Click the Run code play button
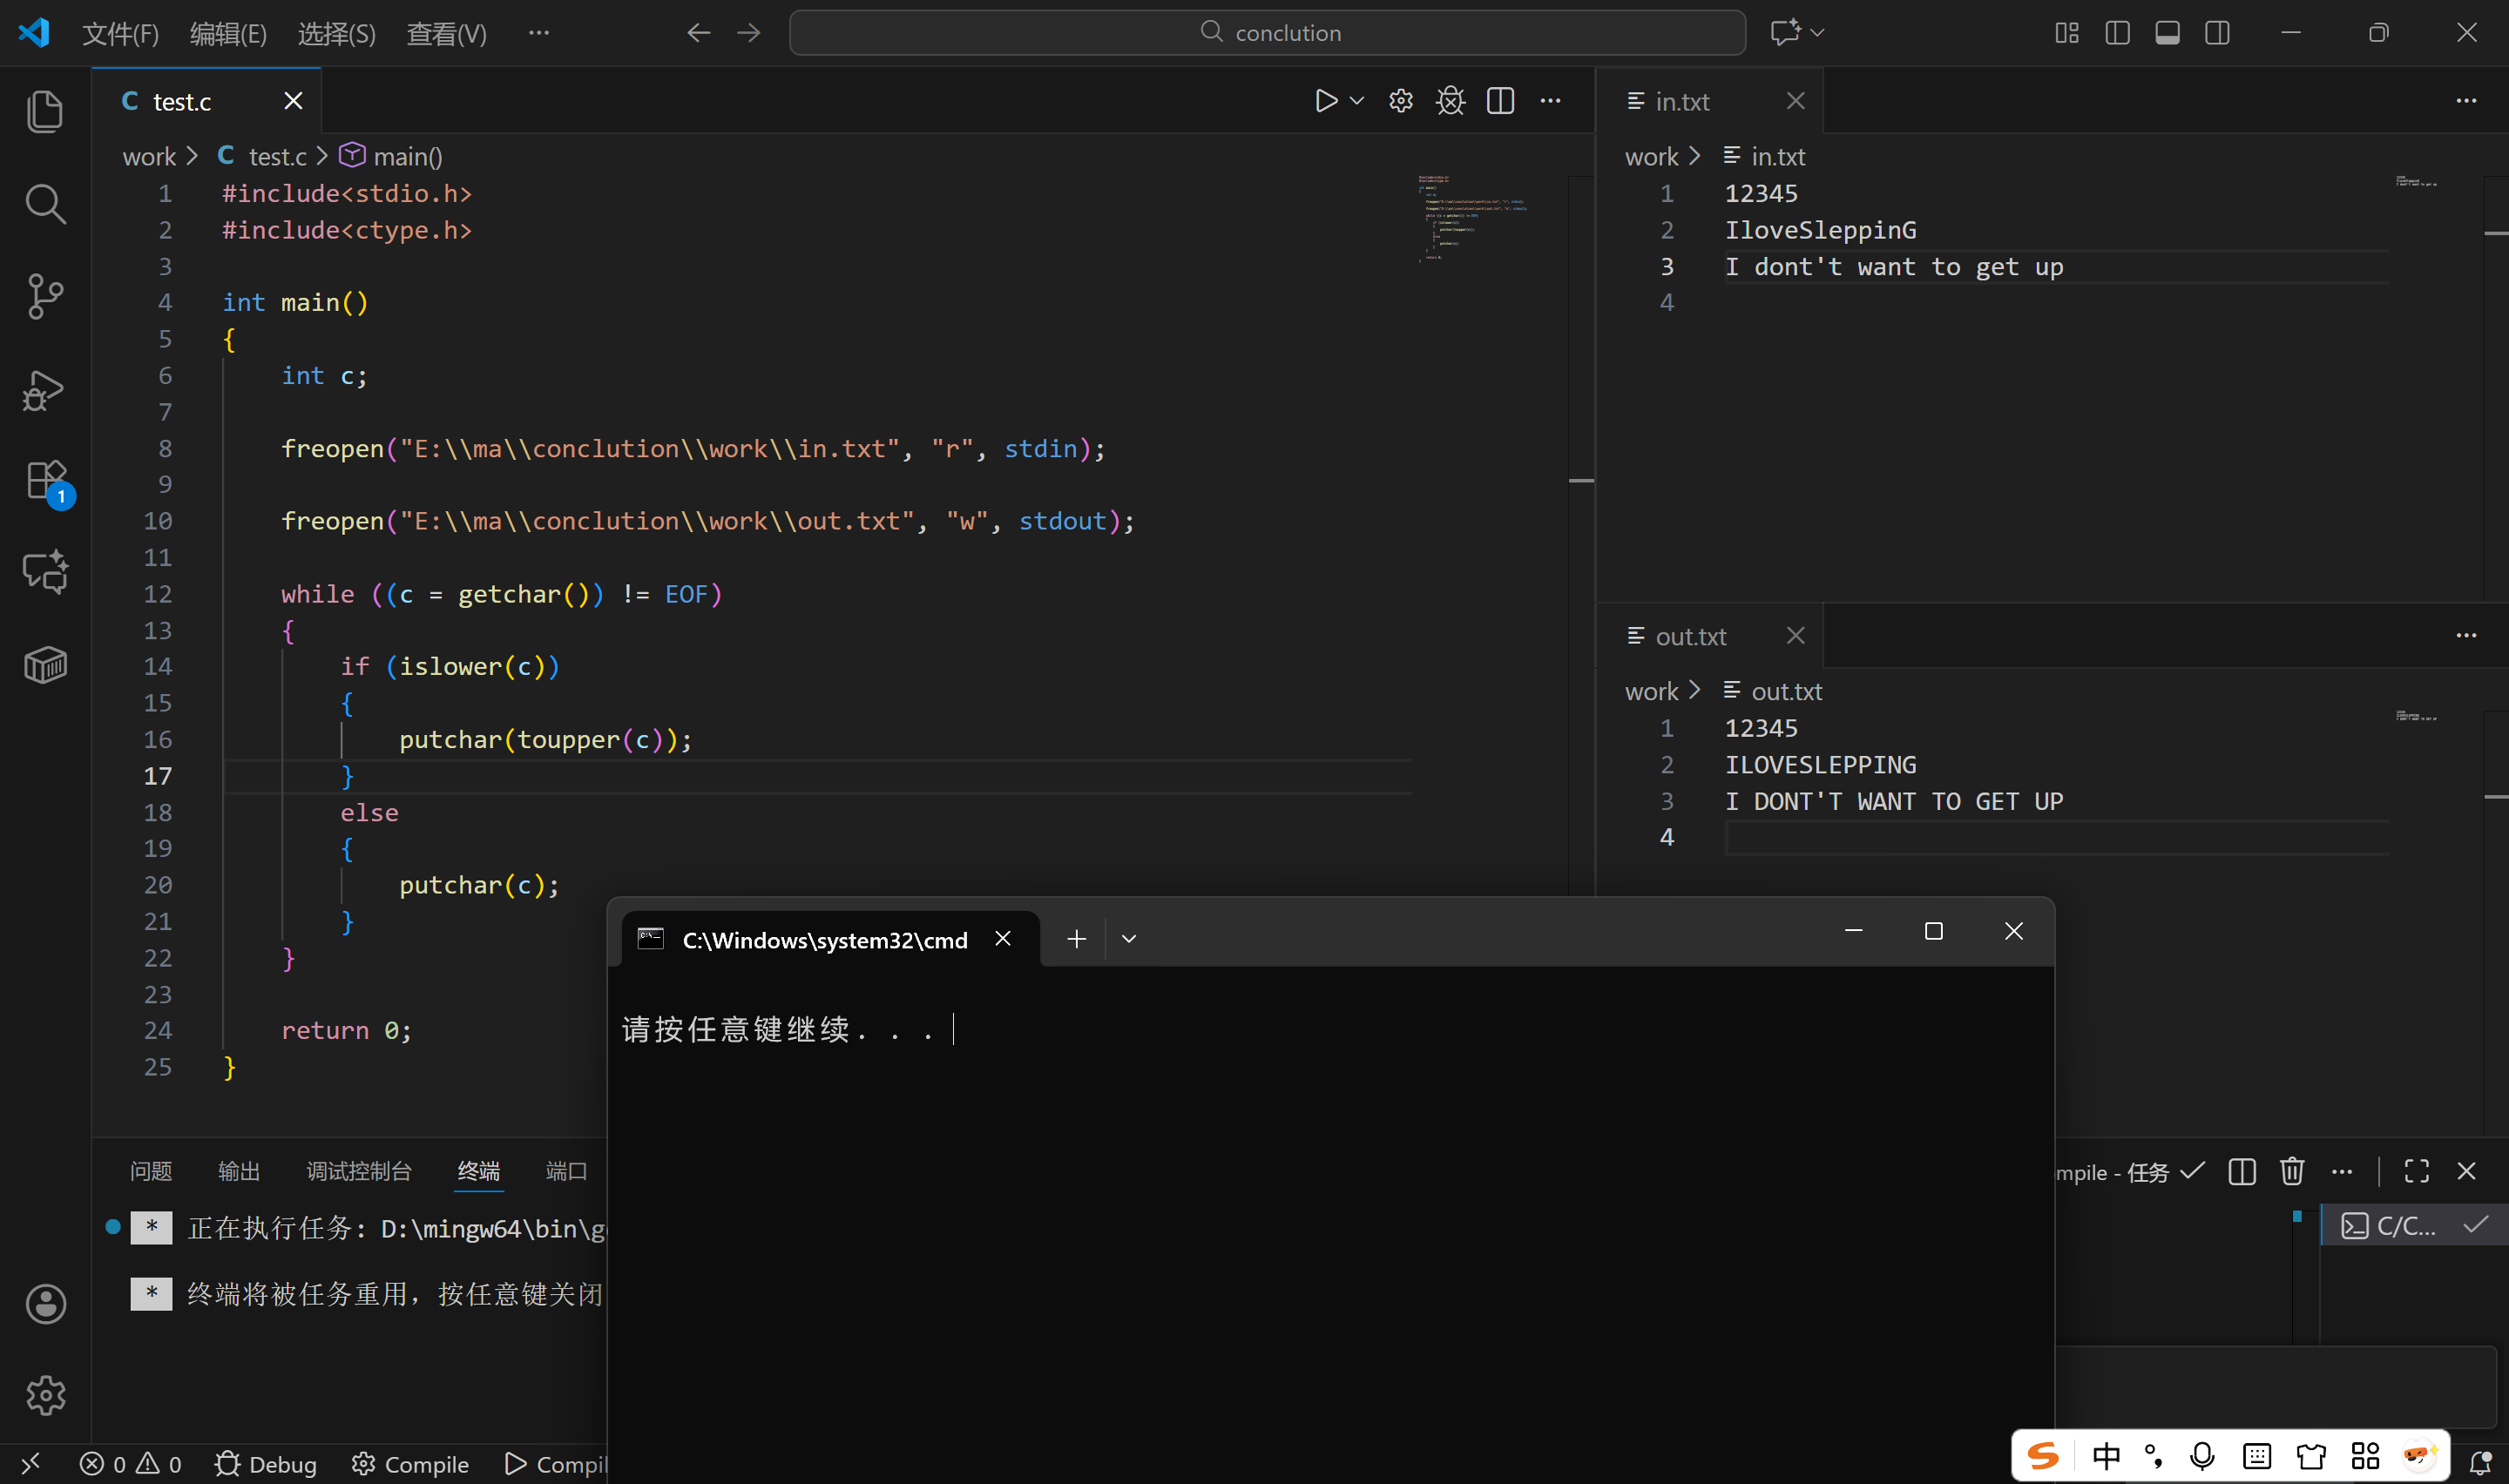2509x1484 pixels. (x=1326, y=101)
